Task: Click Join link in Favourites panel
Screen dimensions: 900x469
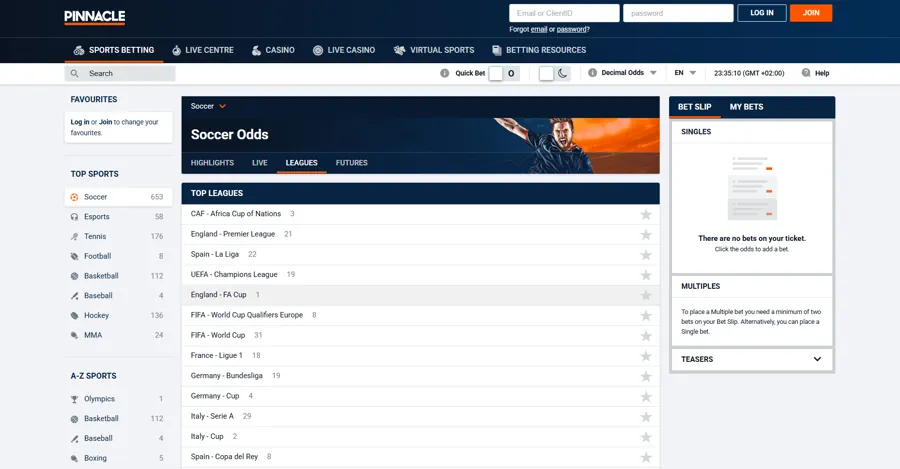Action: [x=106, y=122]
